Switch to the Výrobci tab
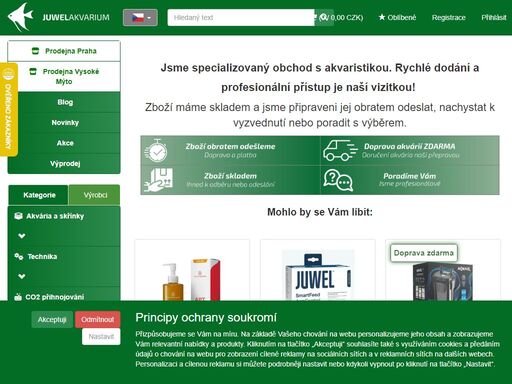This screenshot has height=384, width=512. pos(94,195)
